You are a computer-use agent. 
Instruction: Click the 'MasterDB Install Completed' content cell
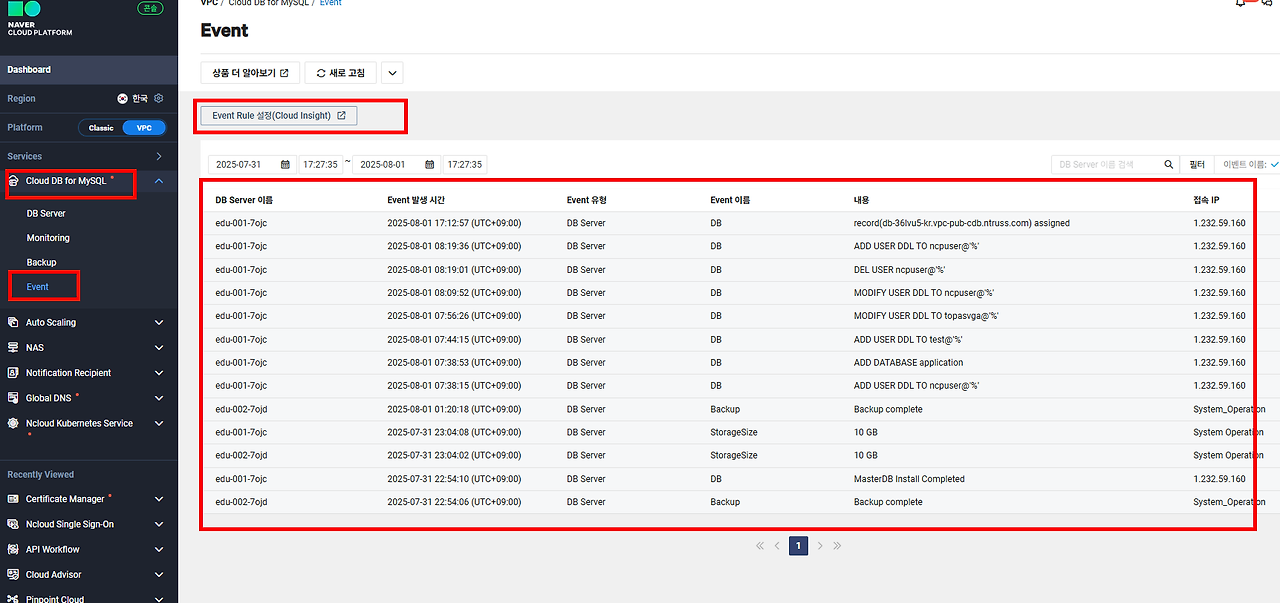coord(909,479)
